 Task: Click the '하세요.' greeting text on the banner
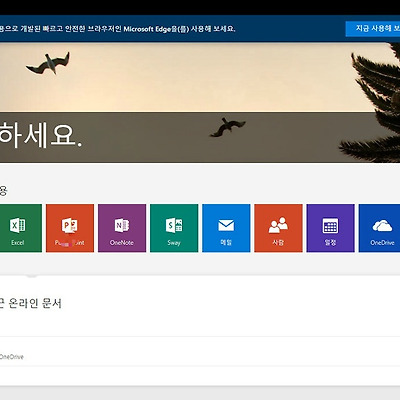coord(41,136)
